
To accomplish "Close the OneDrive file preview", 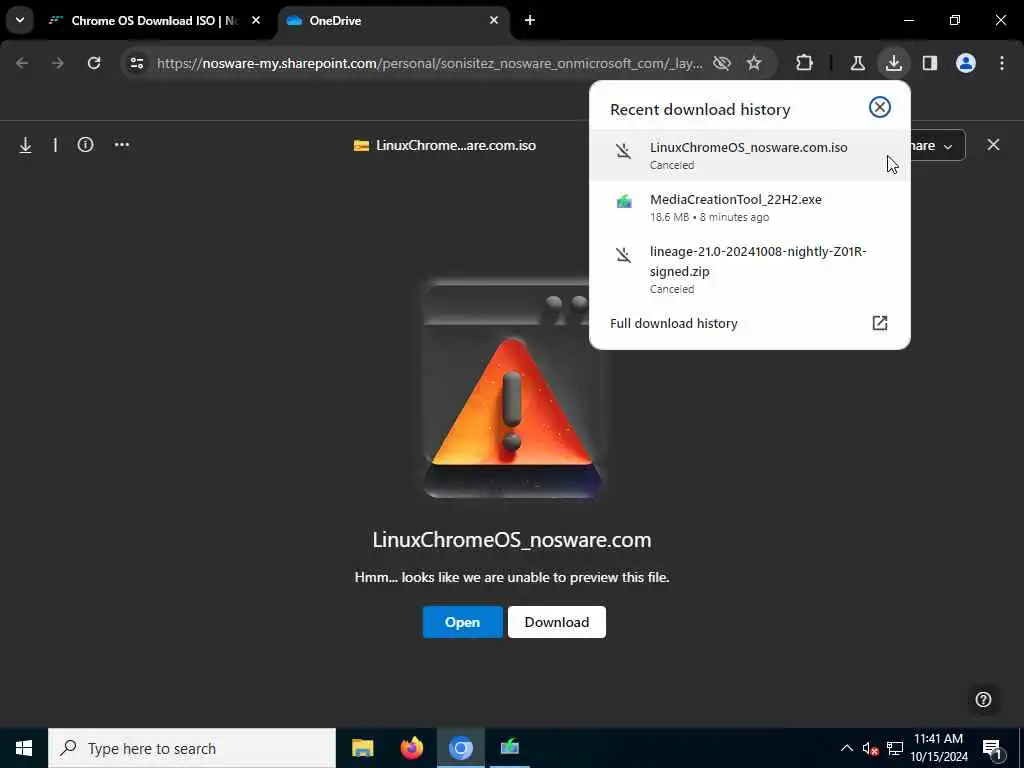I will [x=993, y=144].
